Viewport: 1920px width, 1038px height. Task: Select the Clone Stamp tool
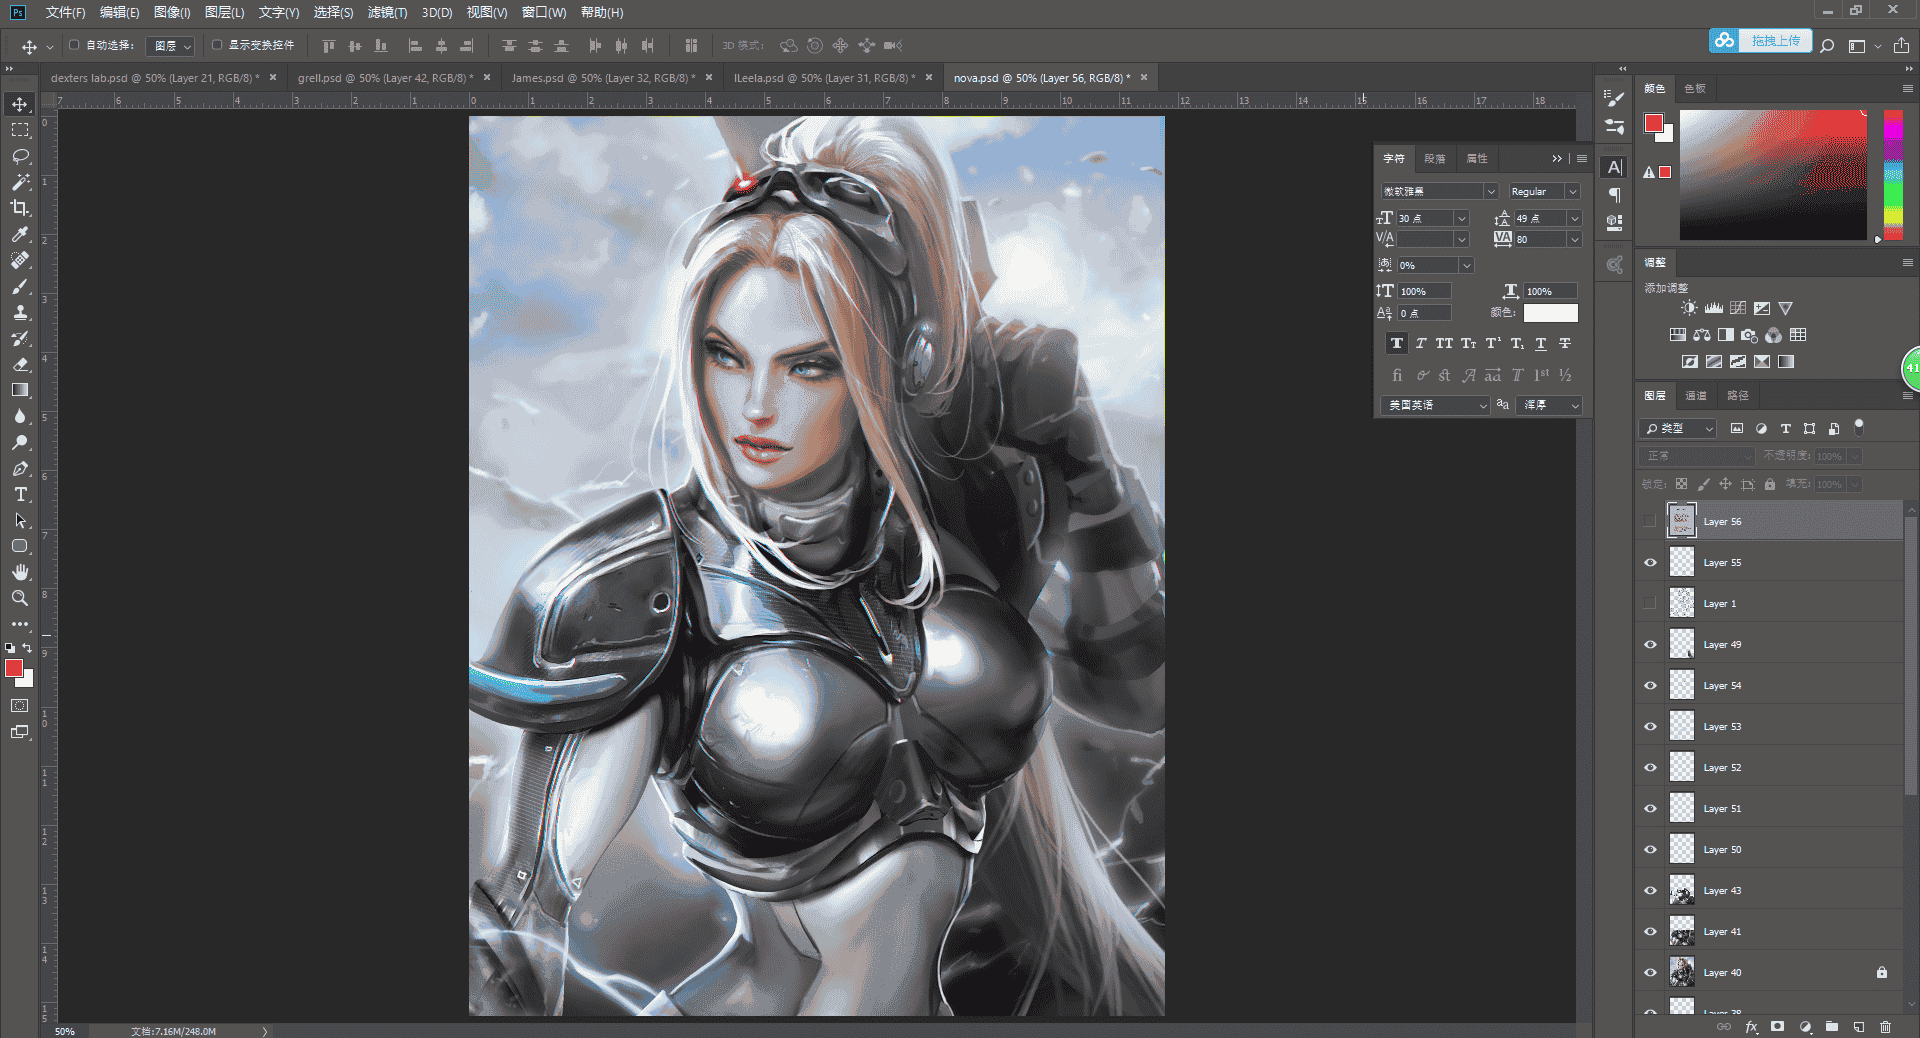coord(20,312)
